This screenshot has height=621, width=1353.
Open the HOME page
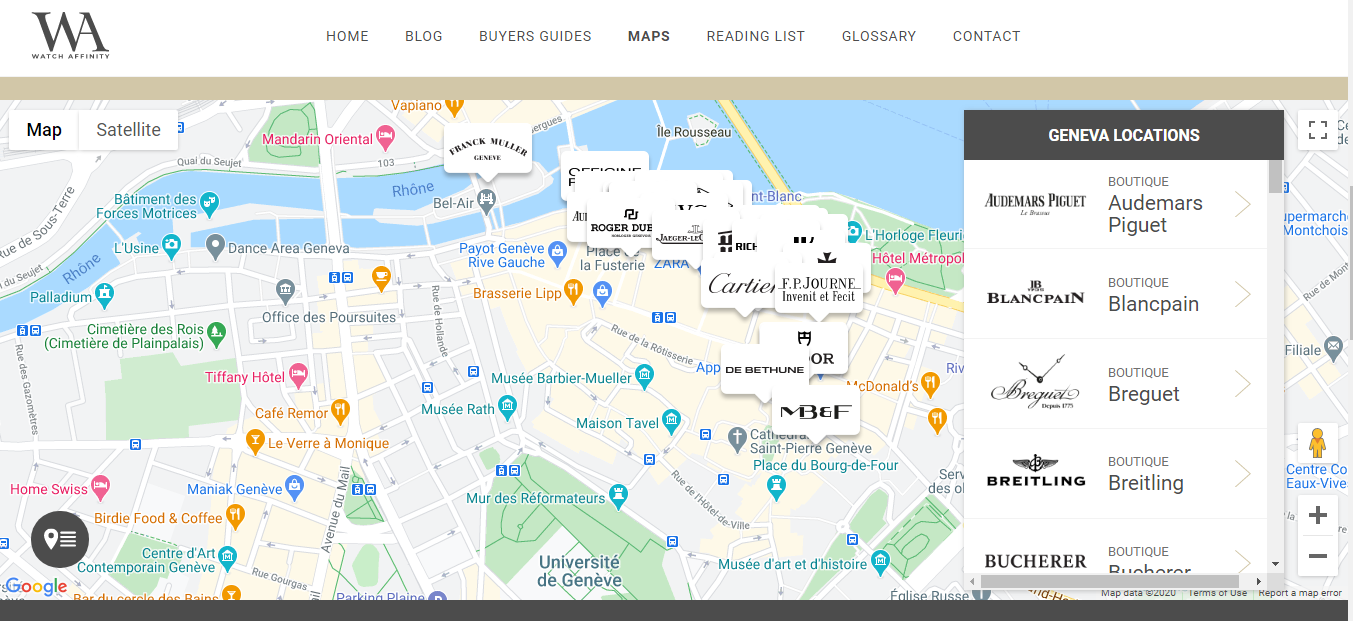pos(347,36)
